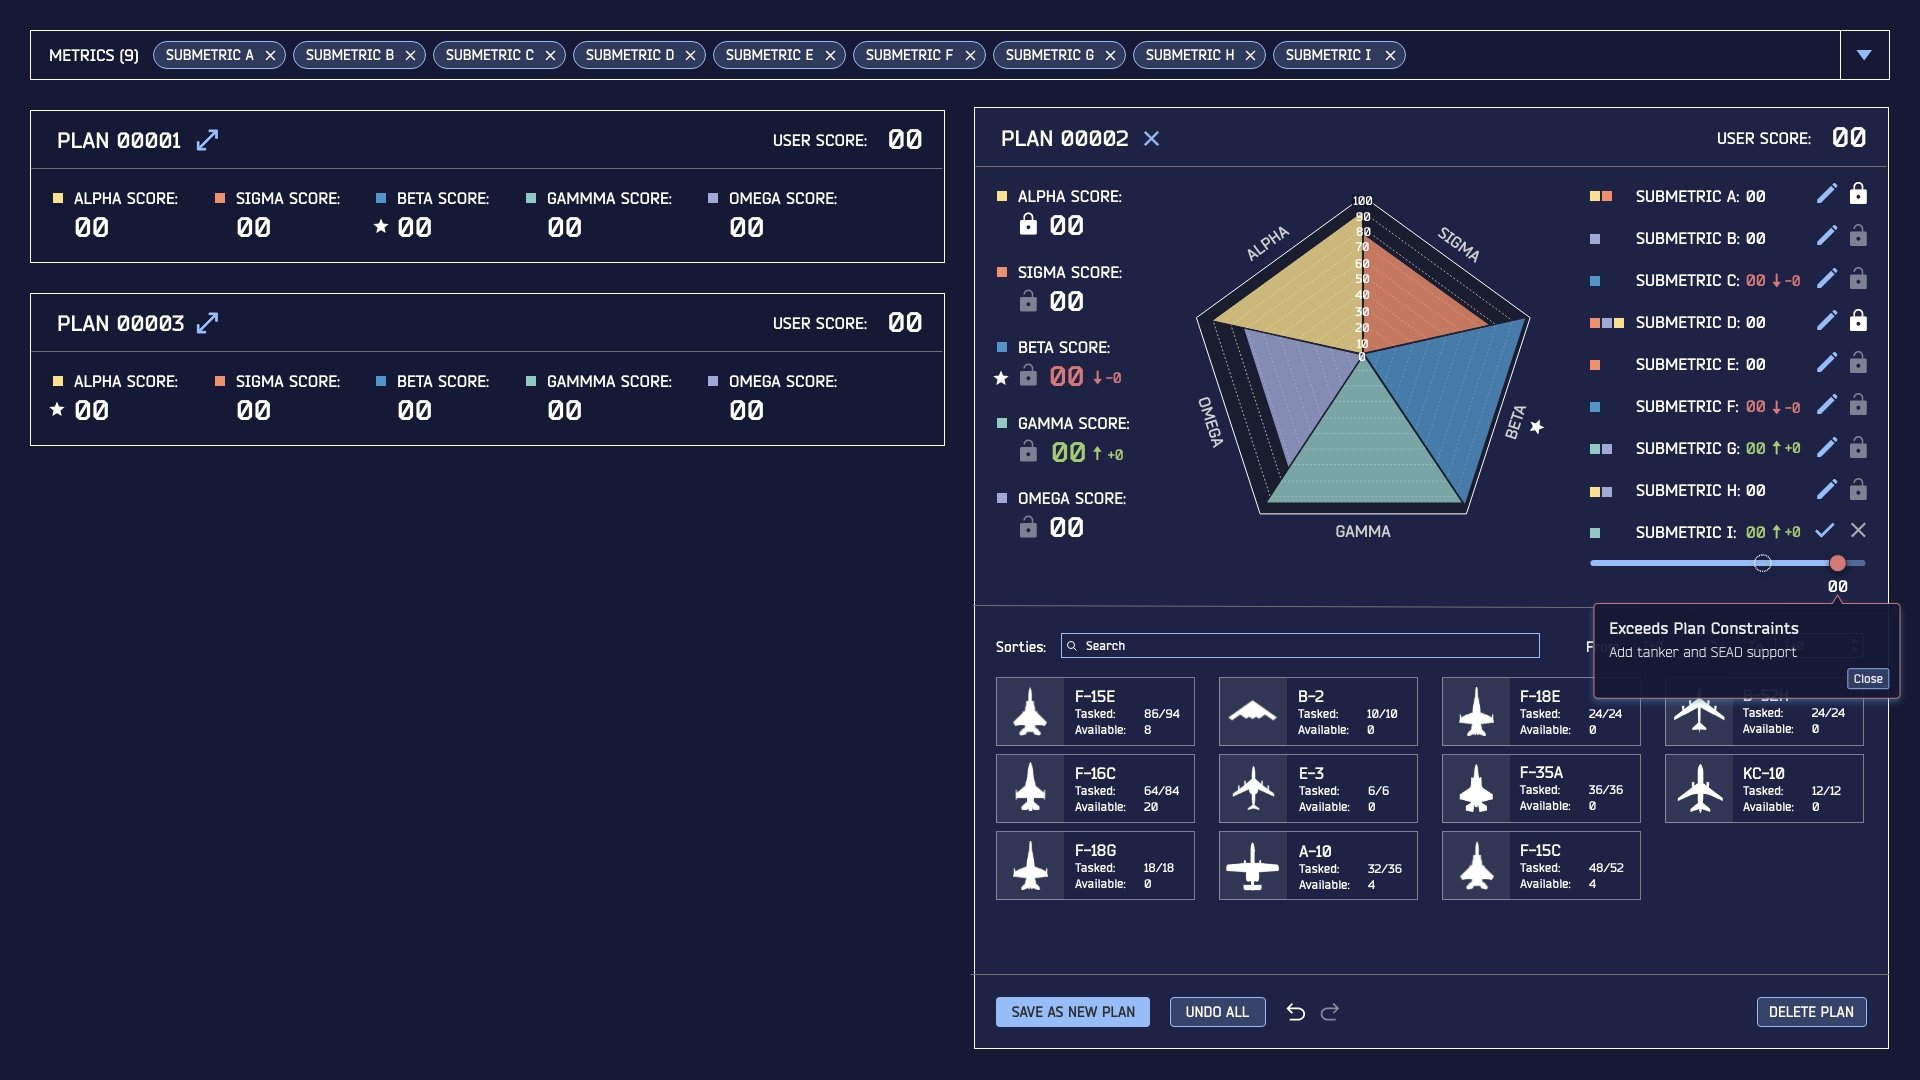The width and height of the screenshot is (1920, 1080).
Task: Remove the Submetric G chip
Action: [x=1110, y=56]
